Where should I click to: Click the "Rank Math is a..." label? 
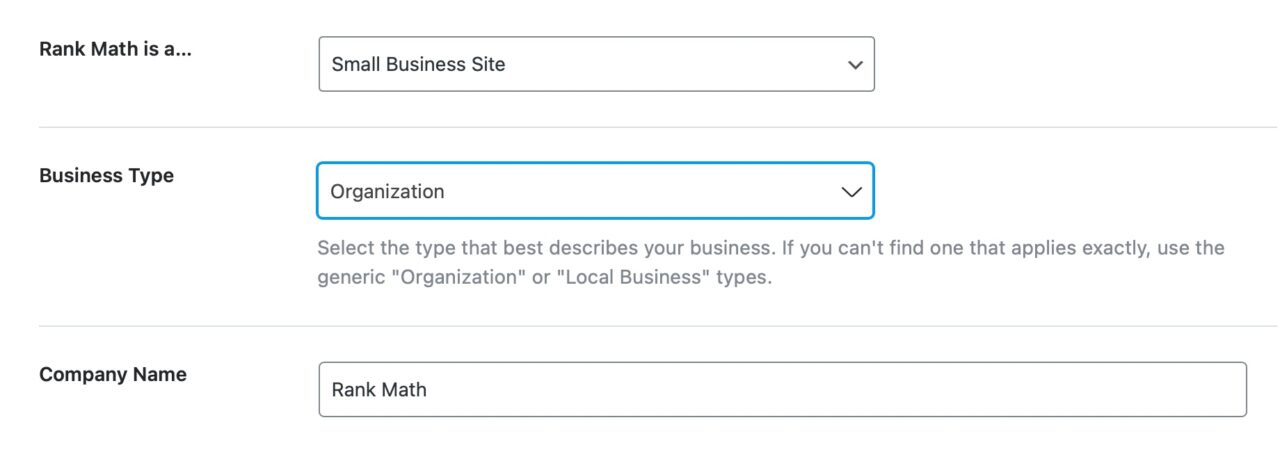115,49
